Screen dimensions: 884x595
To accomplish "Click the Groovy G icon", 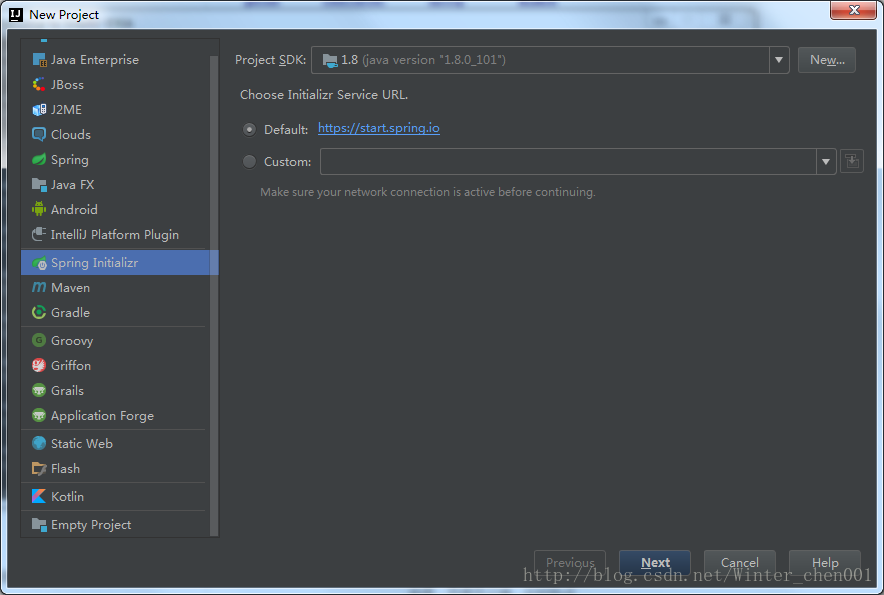I will tap(39, 340).
